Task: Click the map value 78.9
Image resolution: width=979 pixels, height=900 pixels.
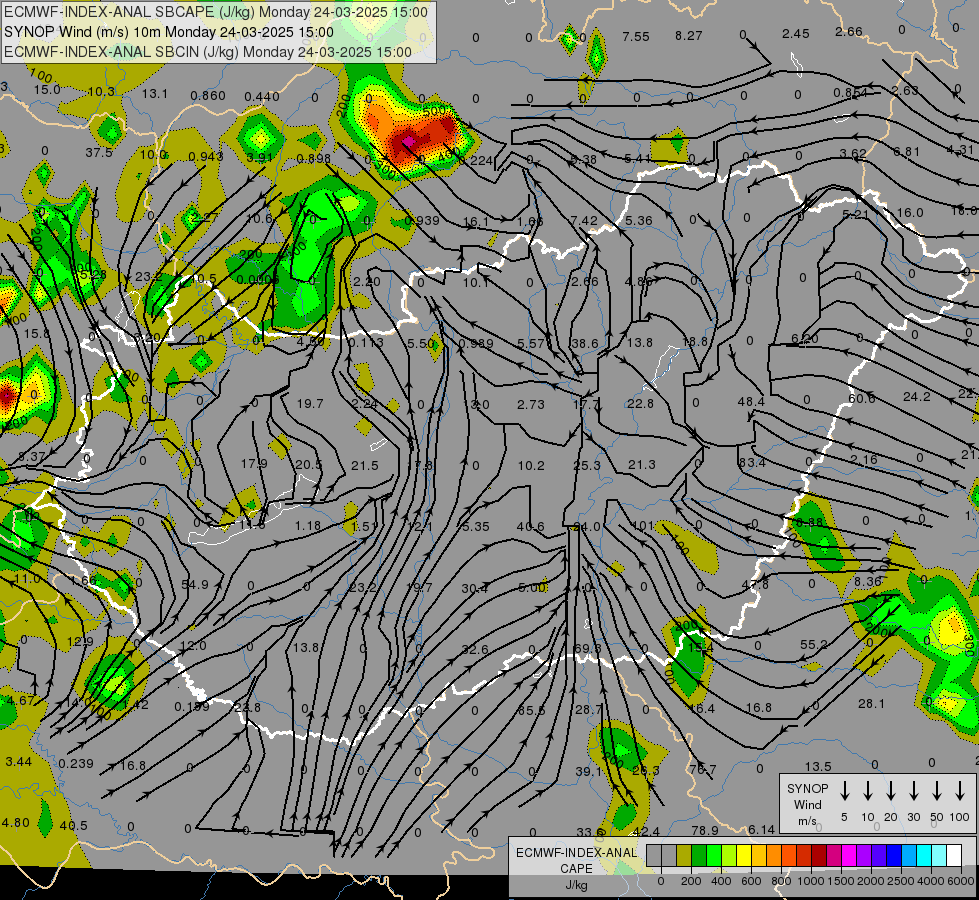Action: [705, 830]
